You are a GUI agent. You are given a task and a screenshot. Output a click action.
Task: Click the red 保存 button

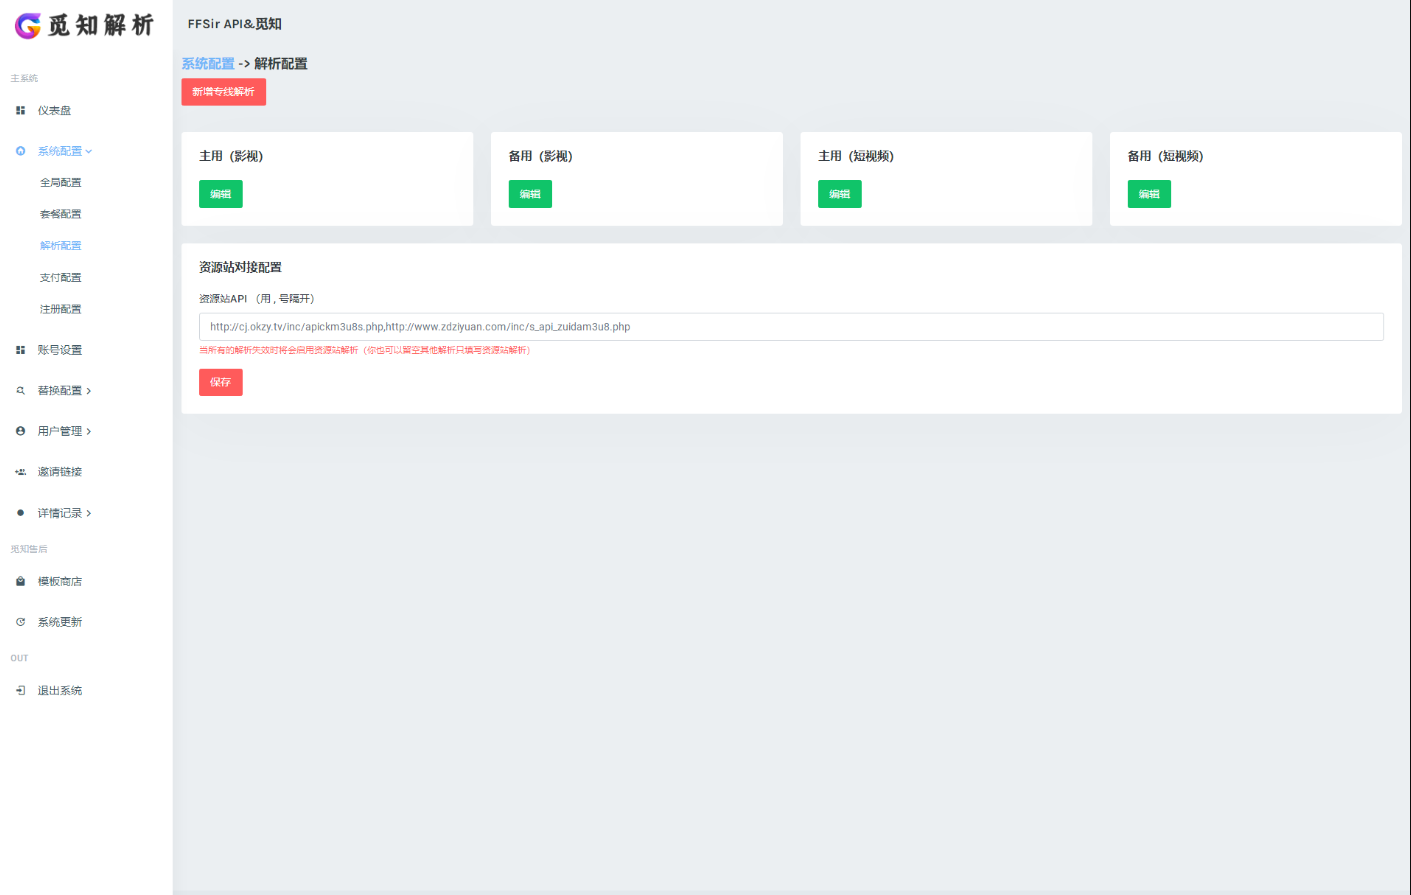pyautogui.click(x=221, y=382)
